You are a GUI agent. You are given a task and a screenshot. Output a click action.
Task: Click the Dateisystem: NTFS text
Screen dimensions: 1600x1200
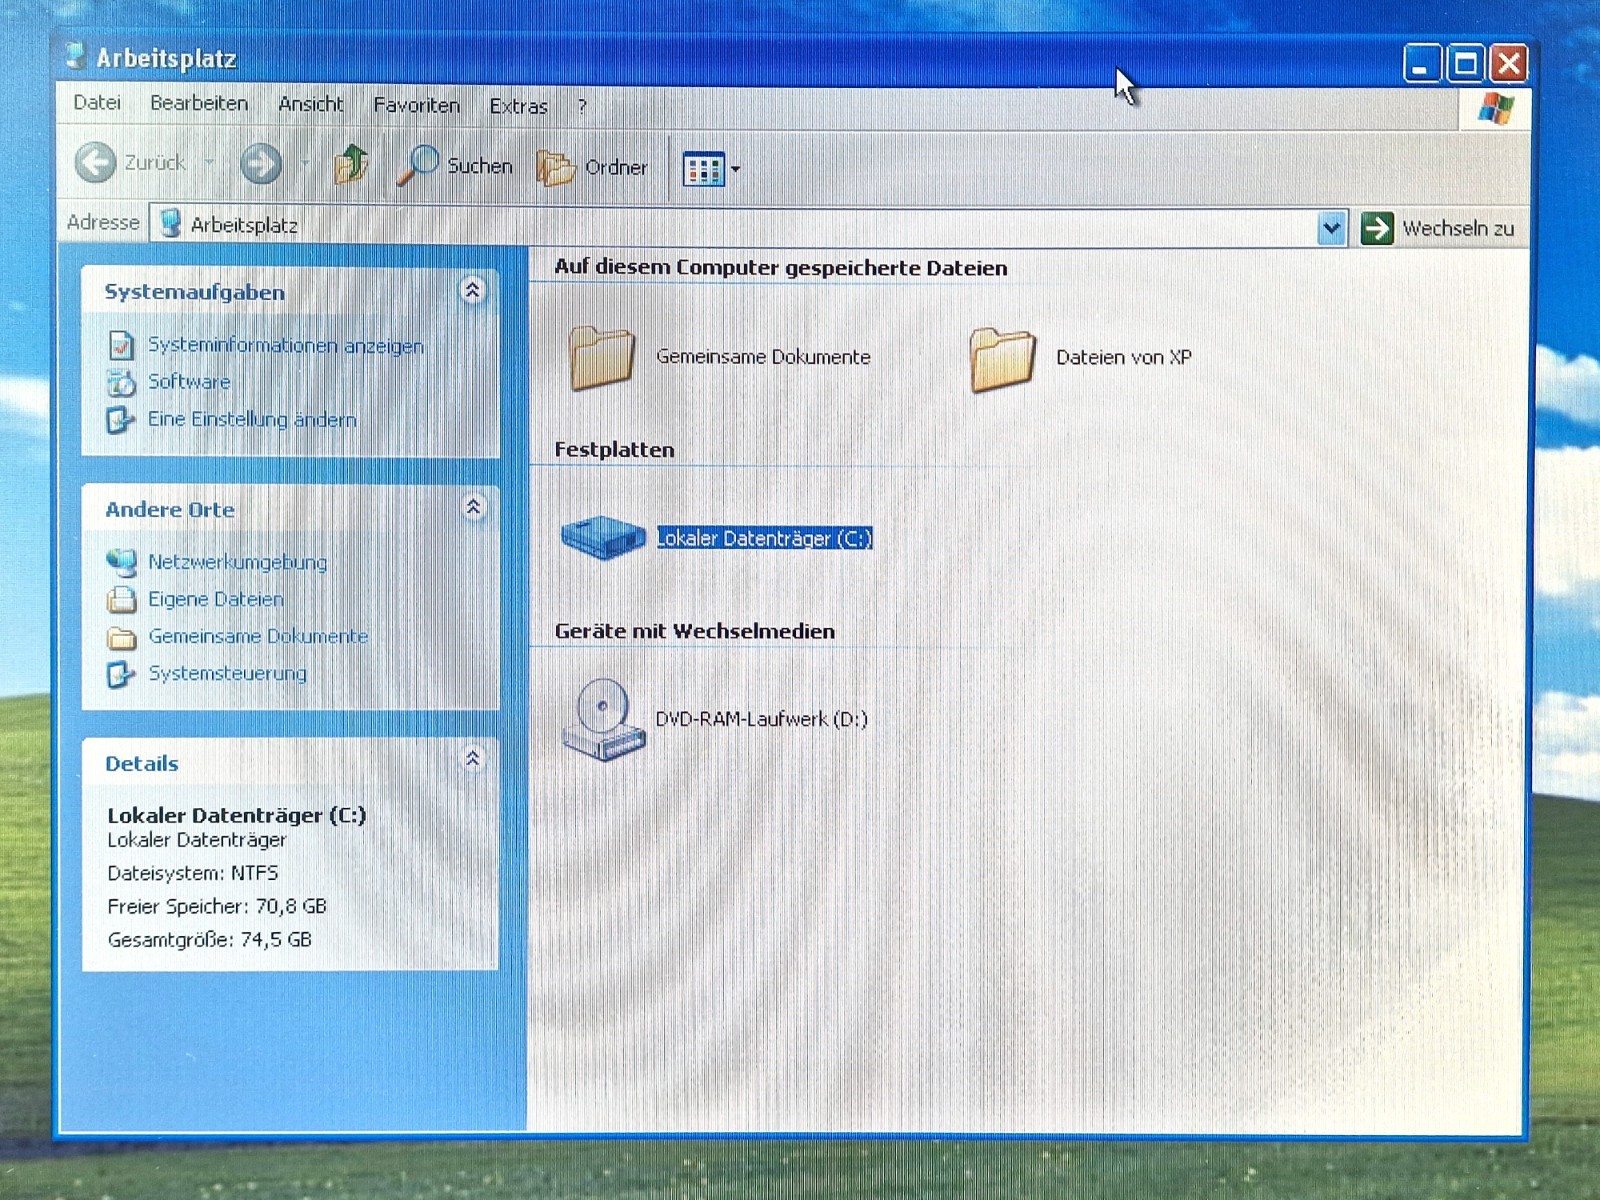coord(193,873)
